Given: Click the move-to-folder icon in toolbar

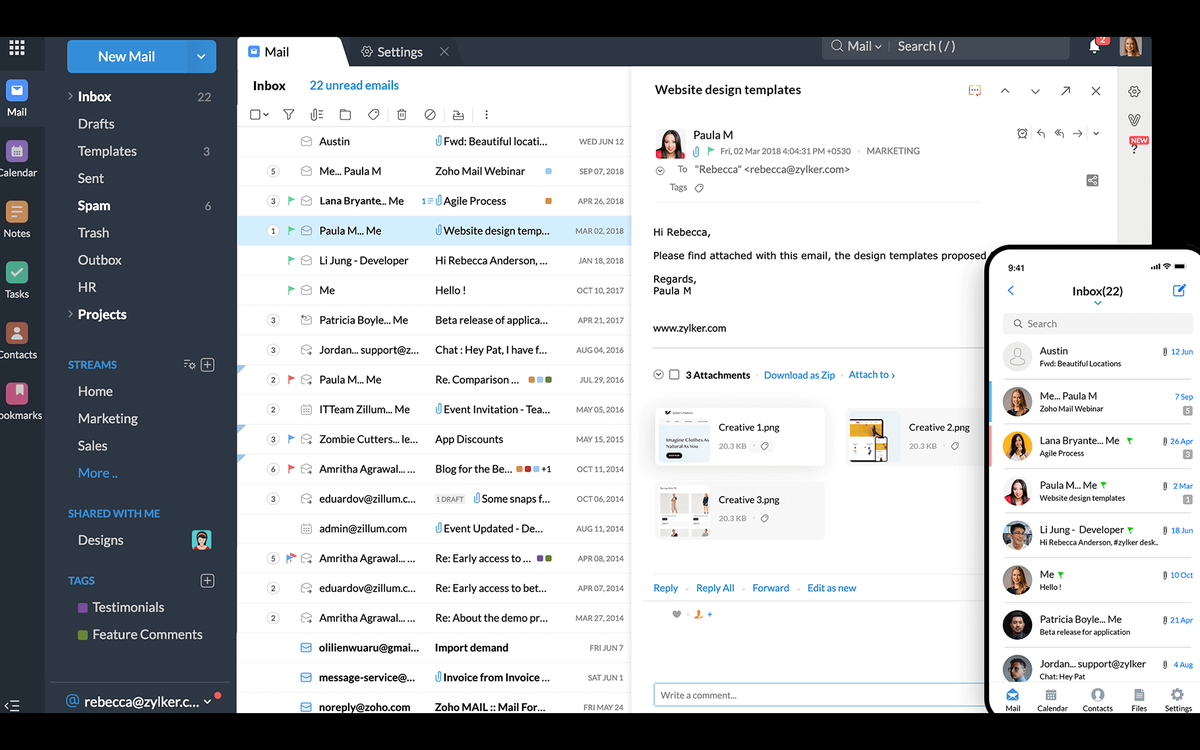Looking at the screenshot, I should 345,115.
